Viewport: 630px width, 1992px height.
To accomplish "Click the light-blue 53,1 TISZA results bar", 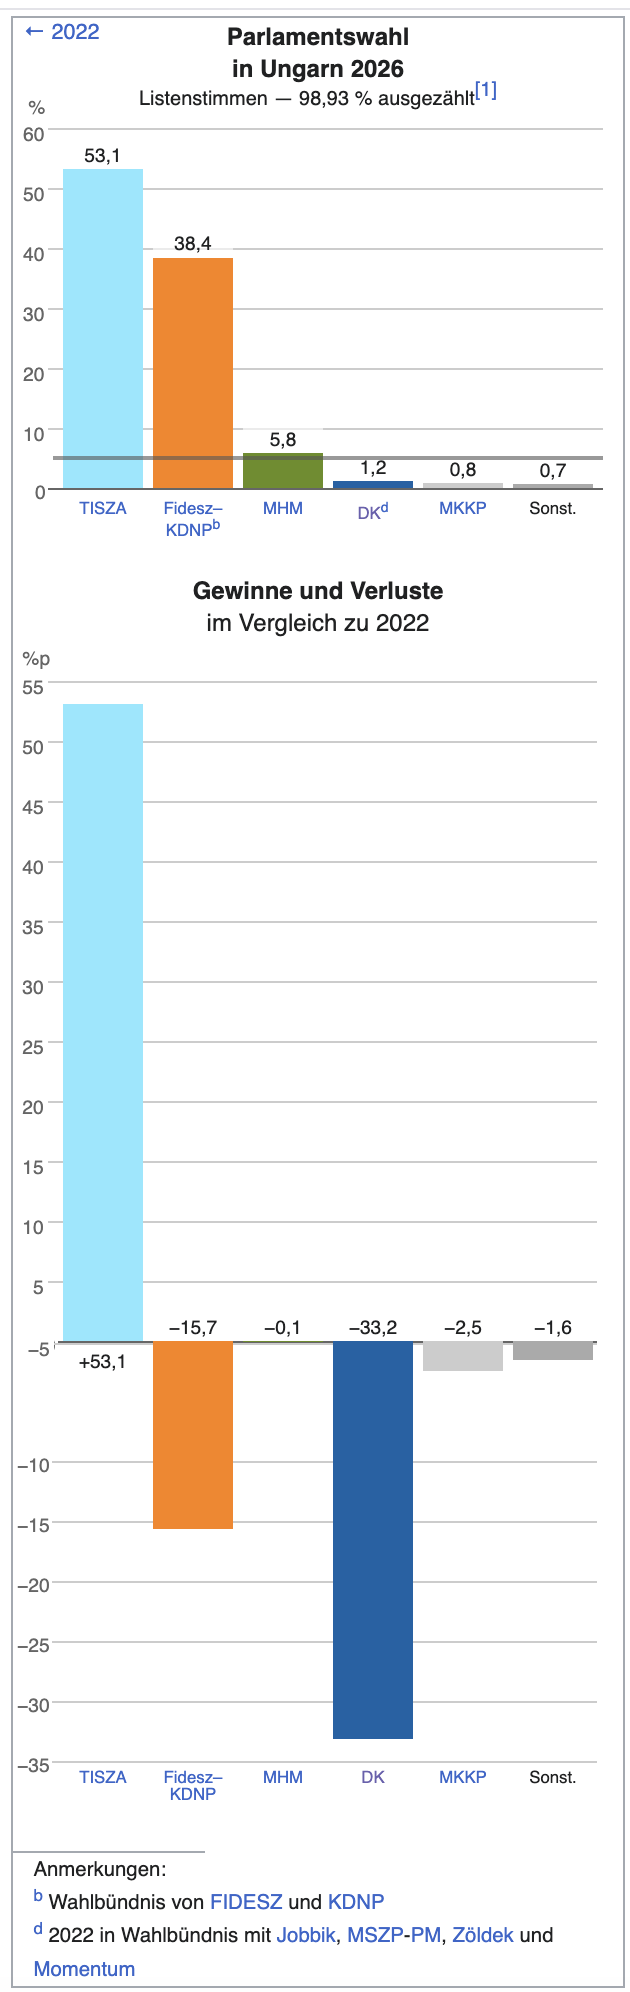I will click(103, 328).
